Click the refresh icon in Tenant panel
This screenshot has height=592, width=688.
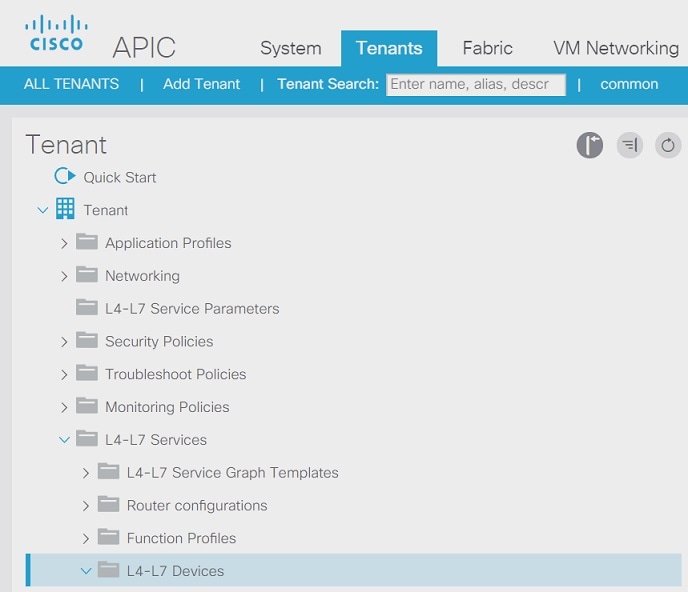[x=668, y=145]
